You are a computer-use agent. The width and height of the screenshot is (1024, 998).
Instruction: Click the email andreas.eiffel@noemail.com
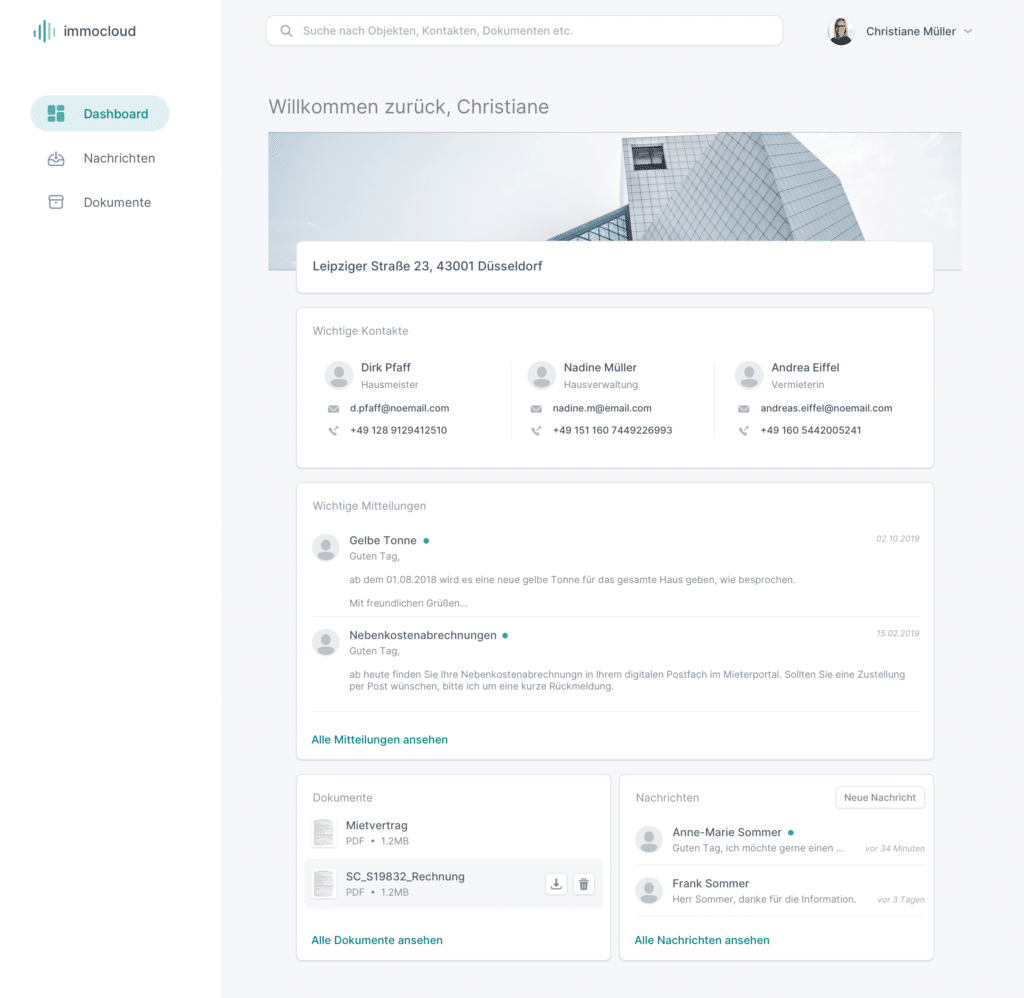[826, 408]
